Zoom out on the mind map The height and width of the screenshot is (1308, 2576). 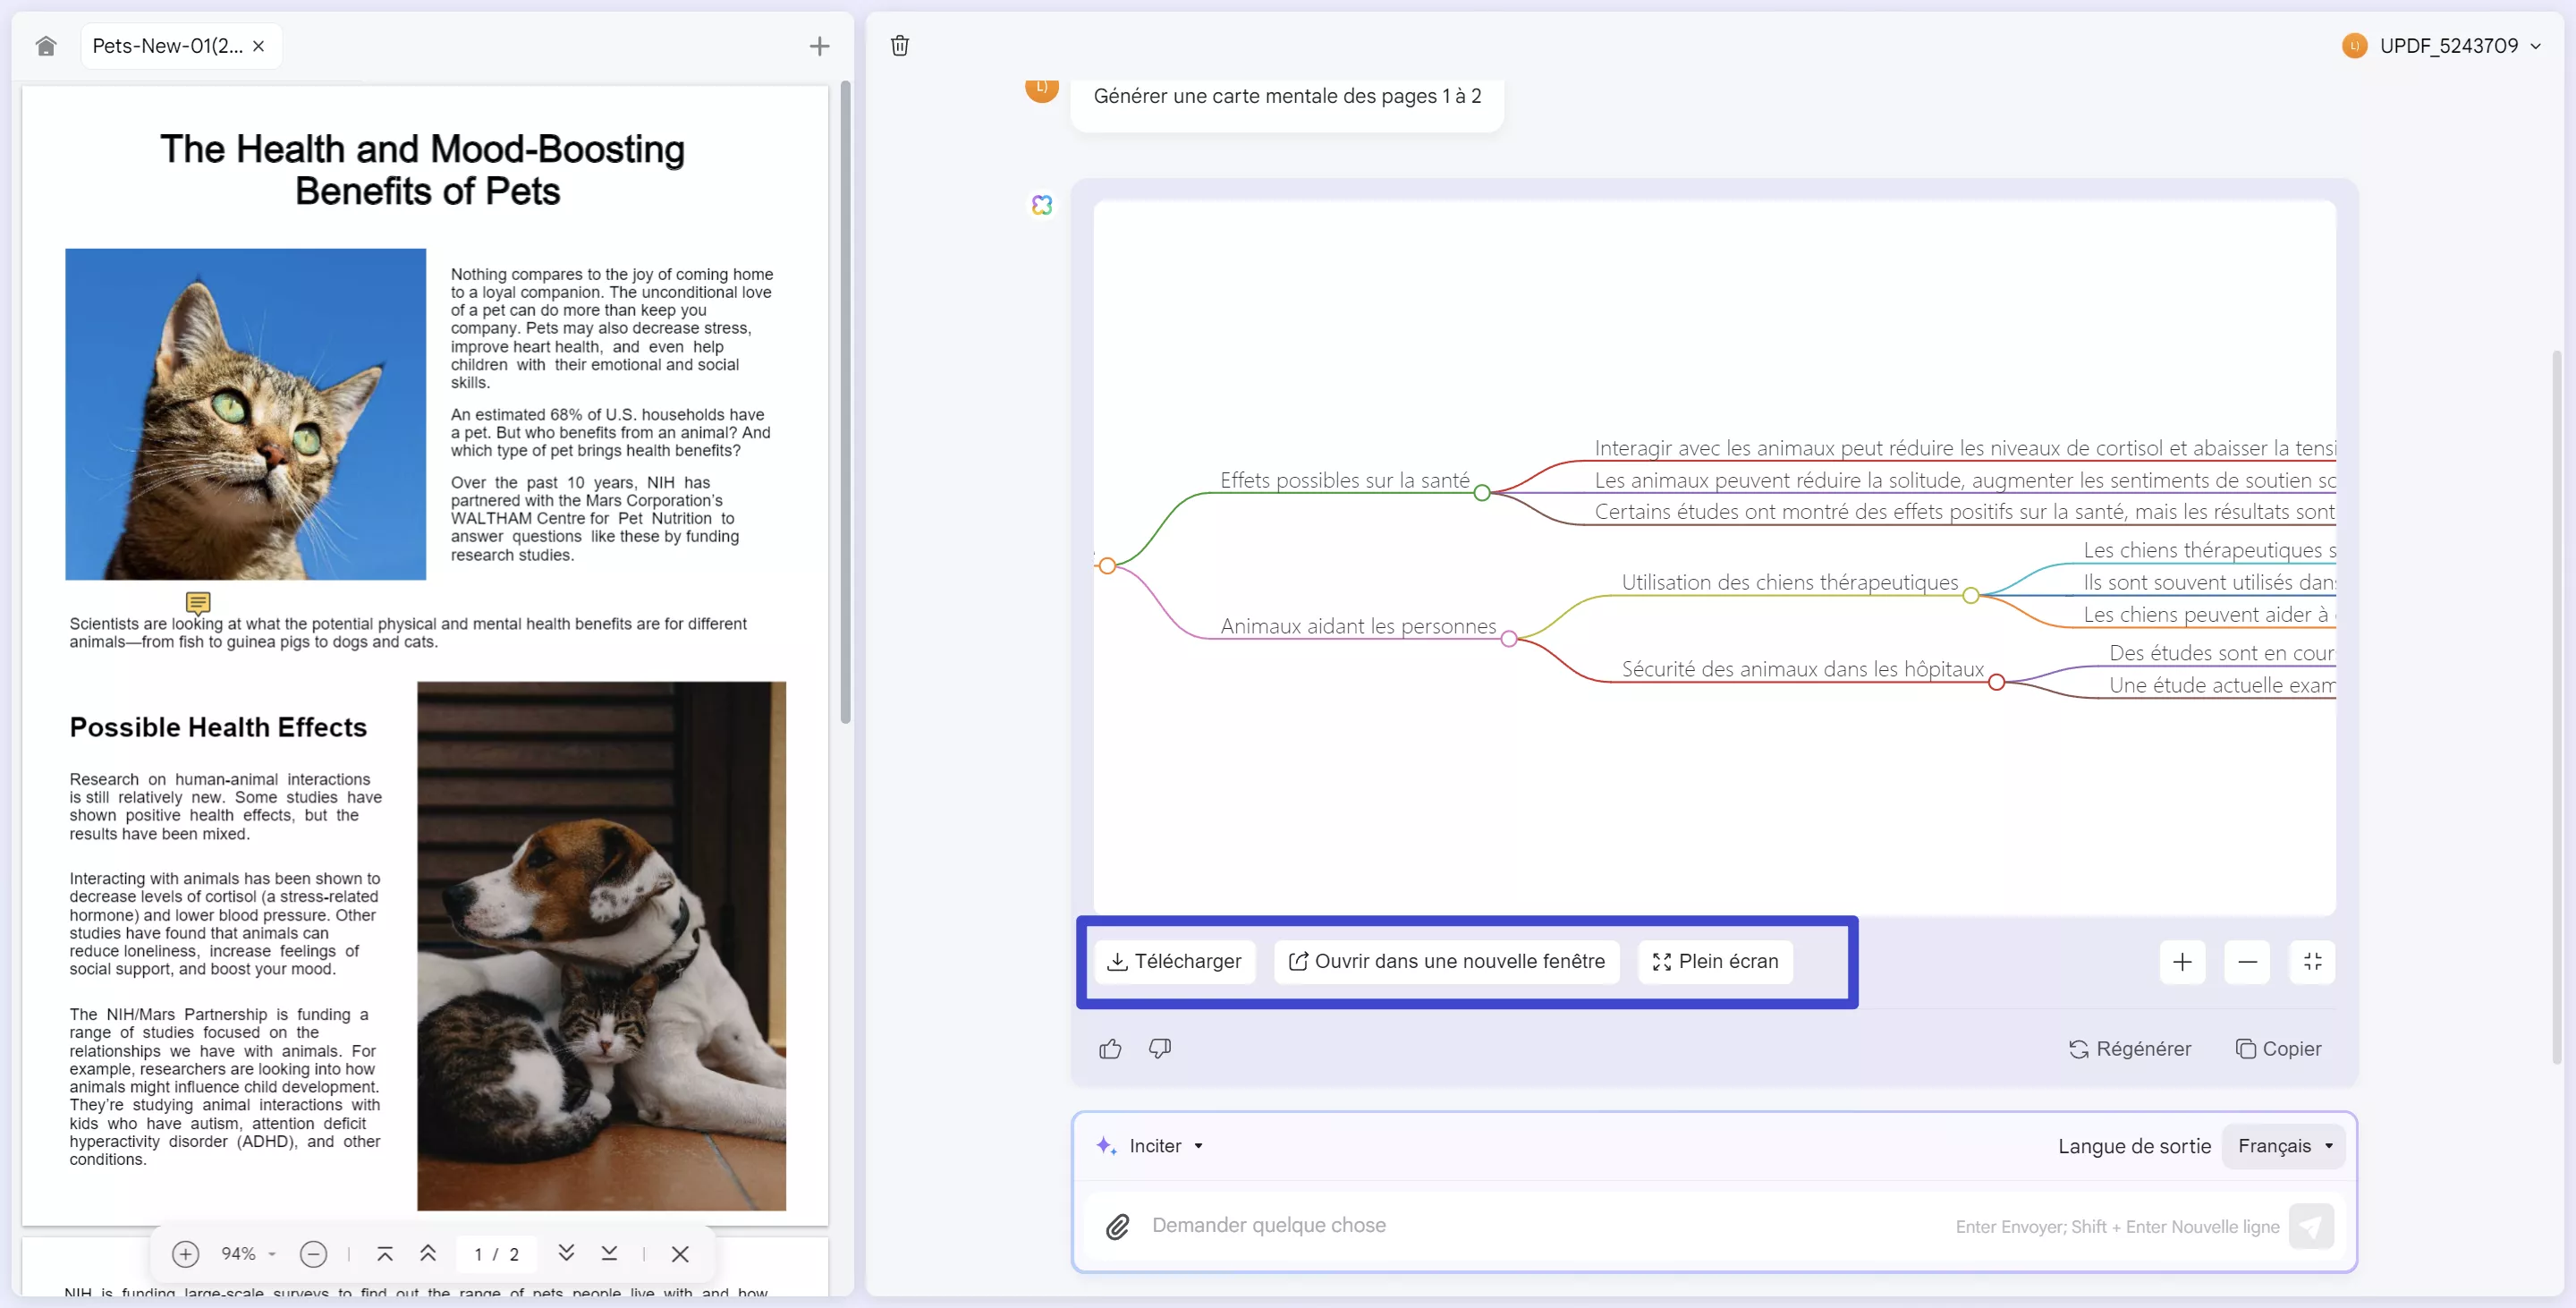pyautogui.click(x=2247, y=962)
